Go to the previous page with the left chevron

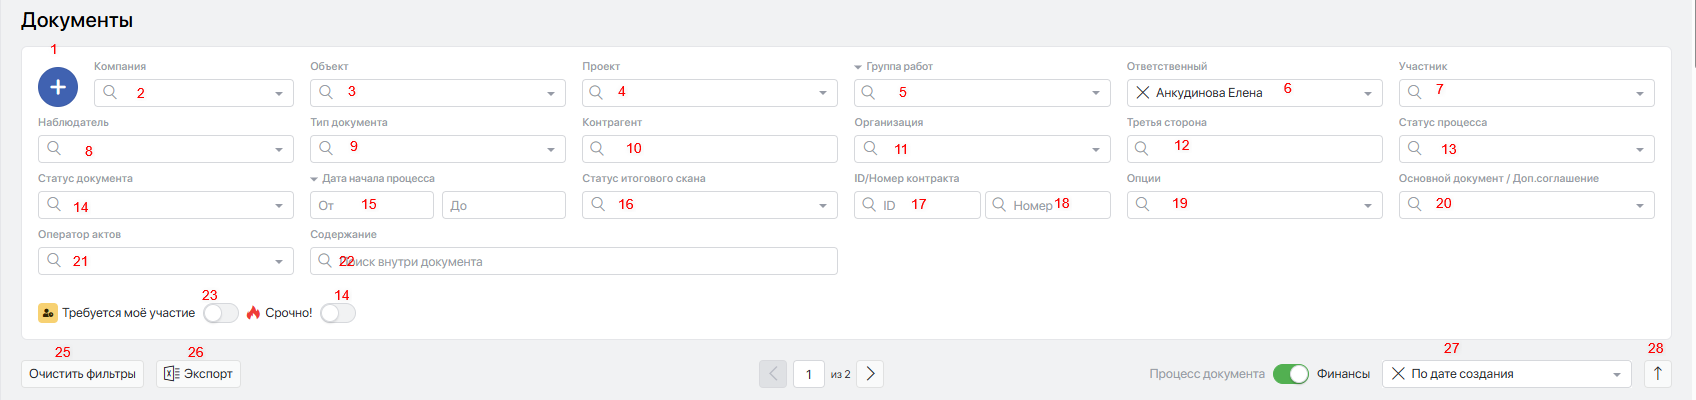(773, 374)
